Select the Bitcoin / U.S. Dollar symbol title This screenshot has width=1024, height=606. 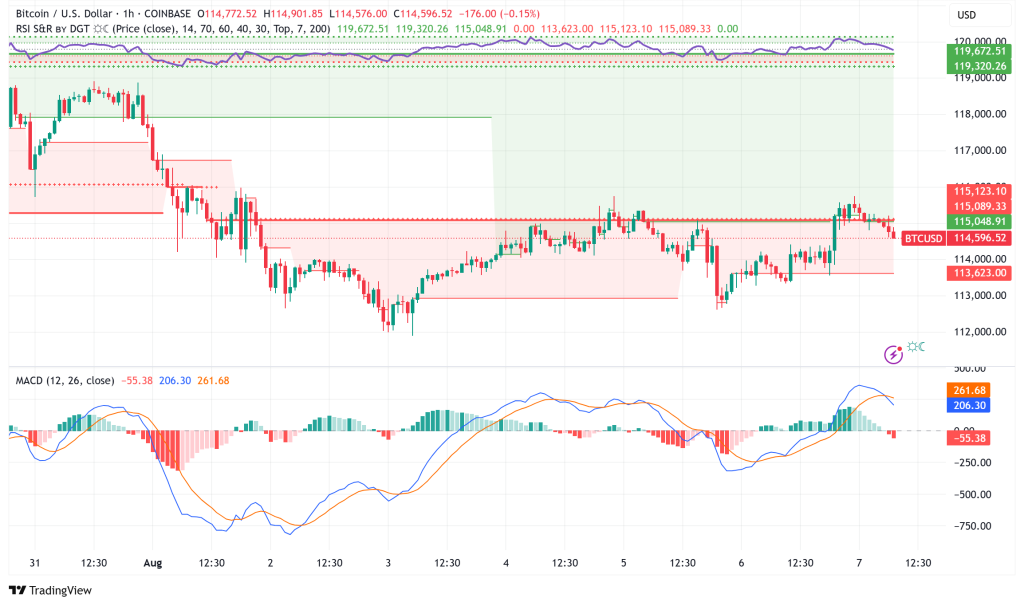pyautogui.click(x=63, y=14)
